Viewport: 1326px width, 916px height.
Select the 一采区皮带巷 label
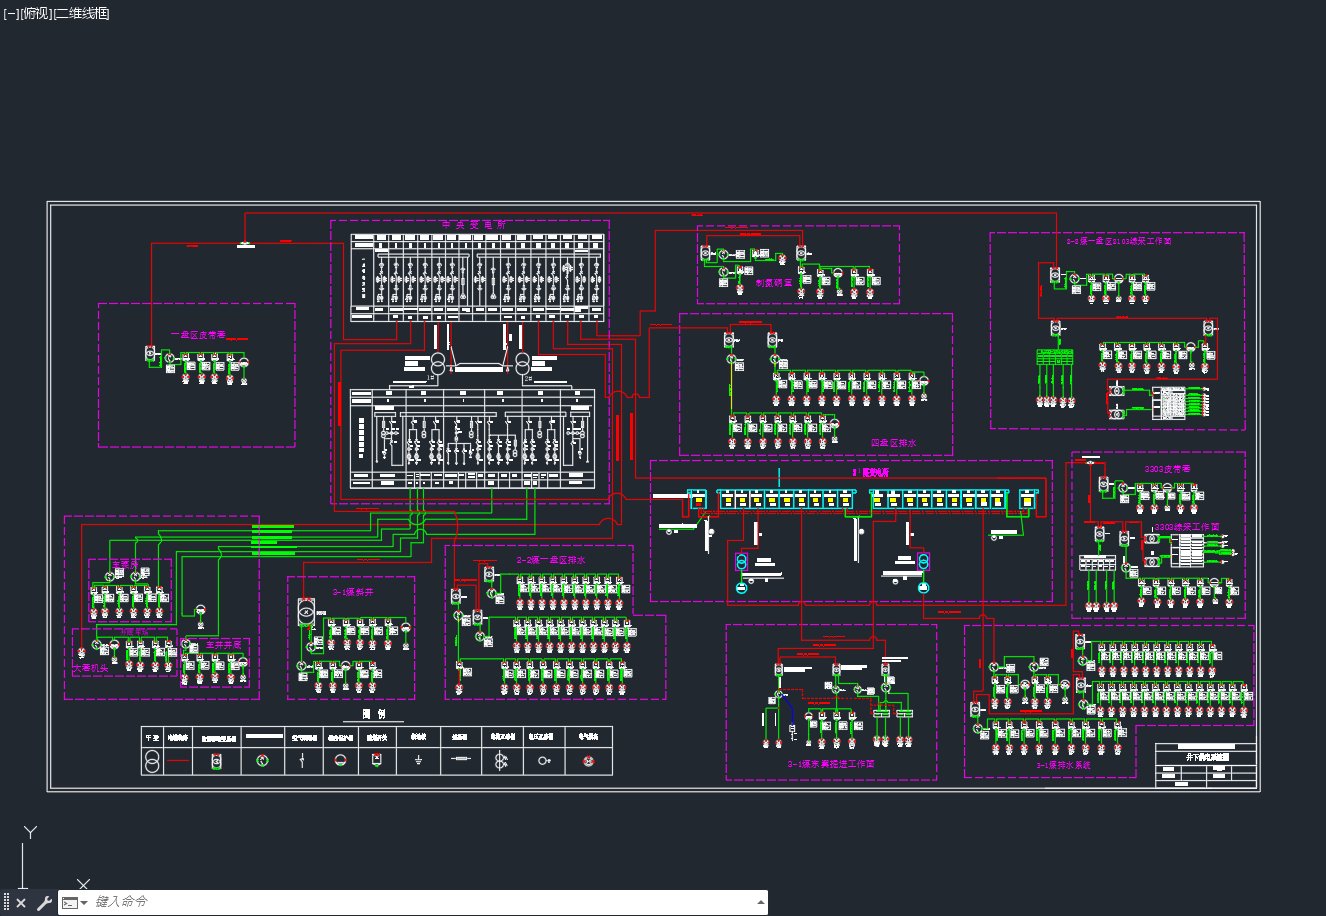[x=198, y=335]
